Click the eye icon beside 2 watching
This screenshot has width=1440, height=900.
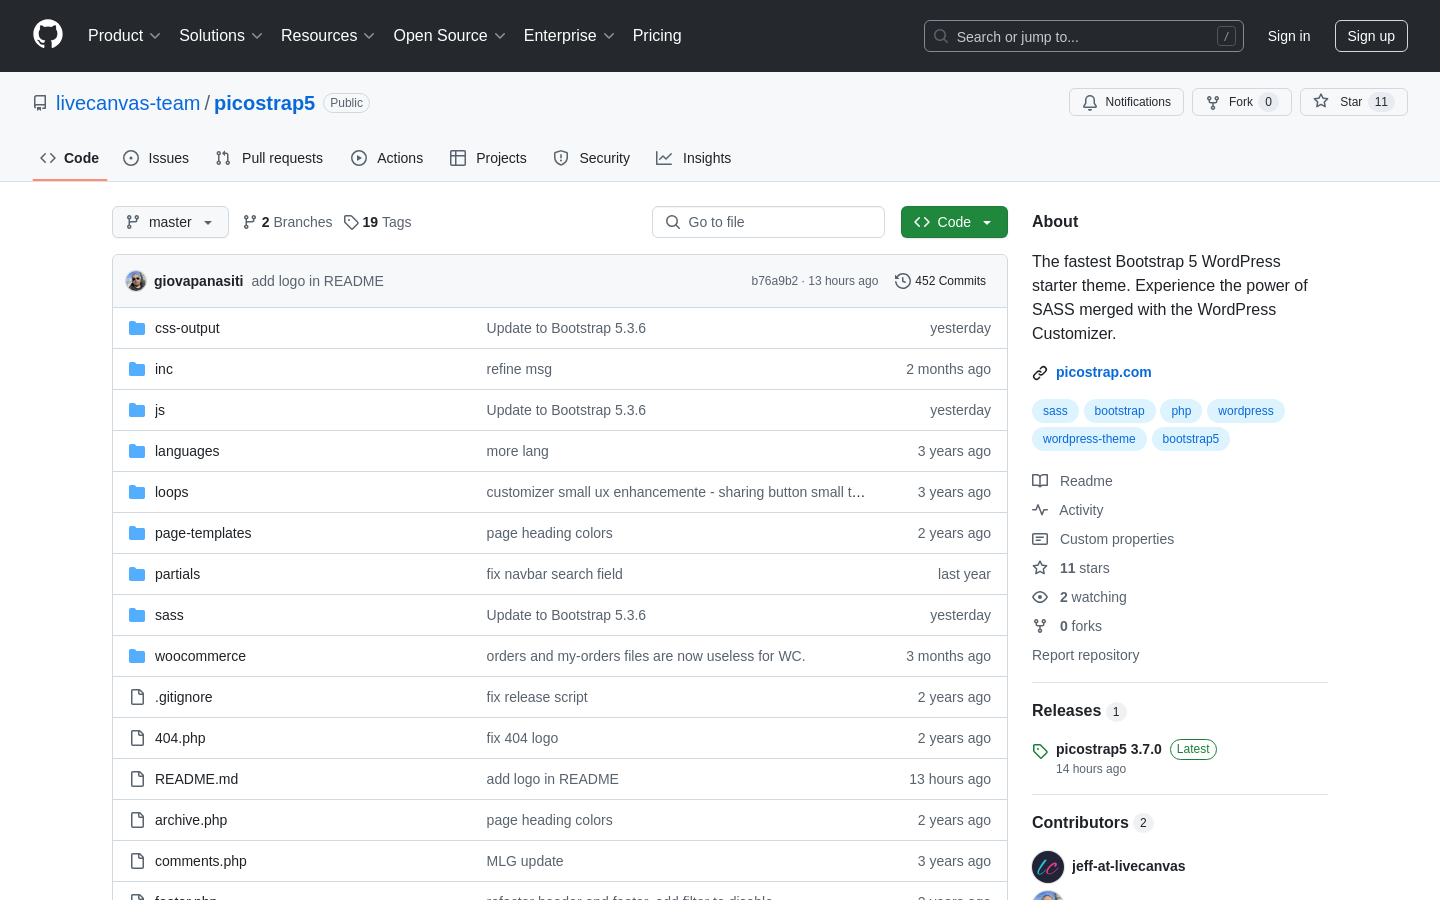point(1040,597)
